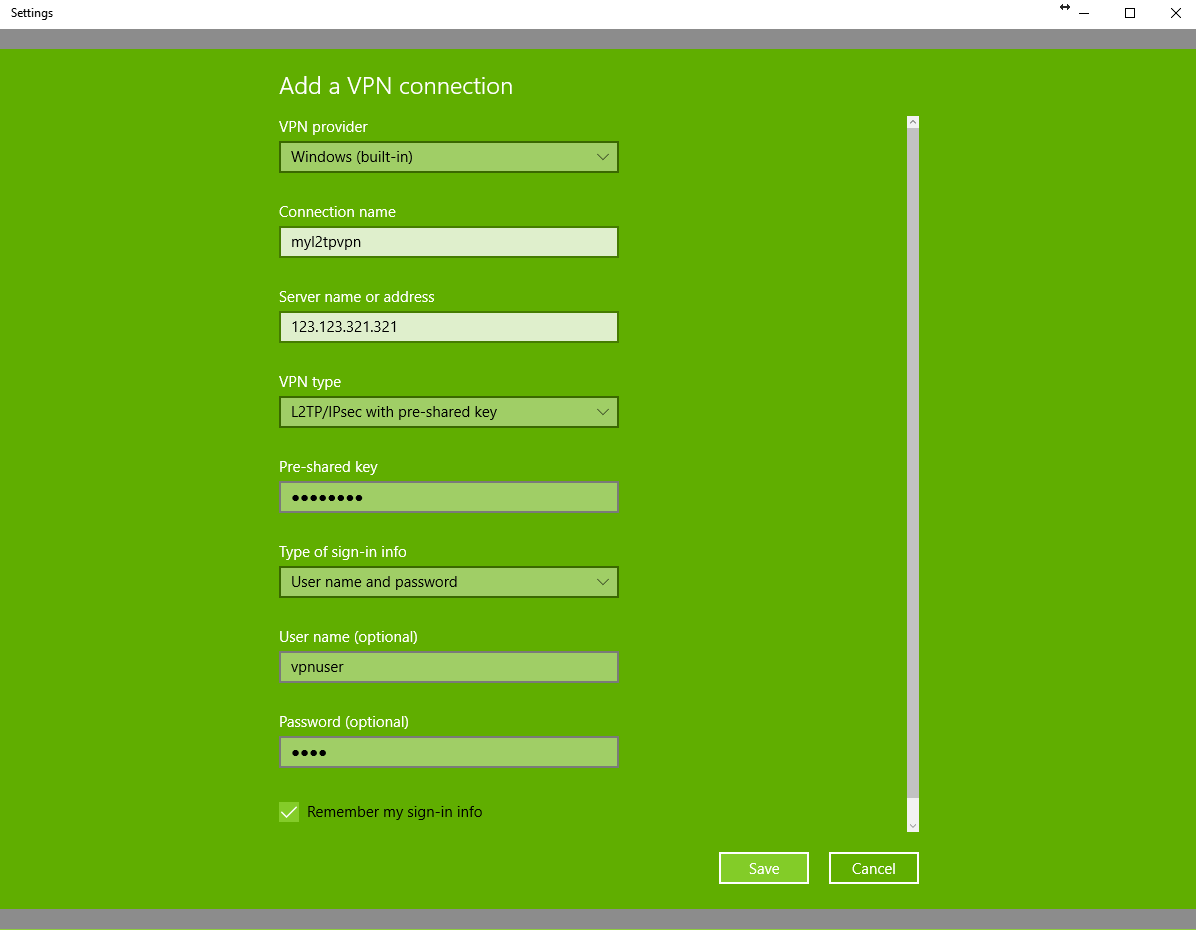The width and height of the screenshot is (1196, 930).
Task: Click the Password (optional) field
Action: (x=448, y=752)
